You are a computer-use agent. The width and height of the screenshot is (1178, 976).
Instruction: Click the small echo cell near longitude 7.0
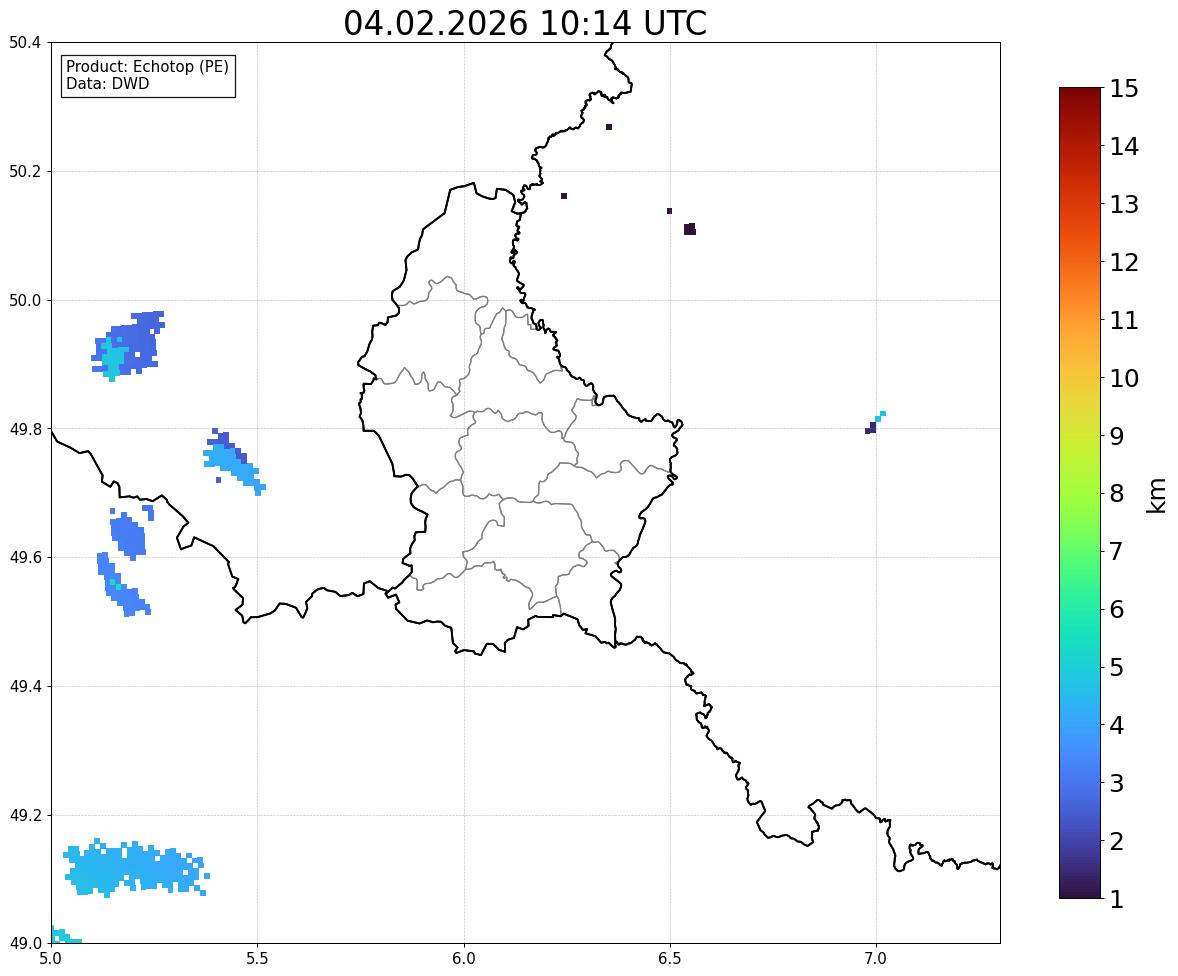click(875, 422)
